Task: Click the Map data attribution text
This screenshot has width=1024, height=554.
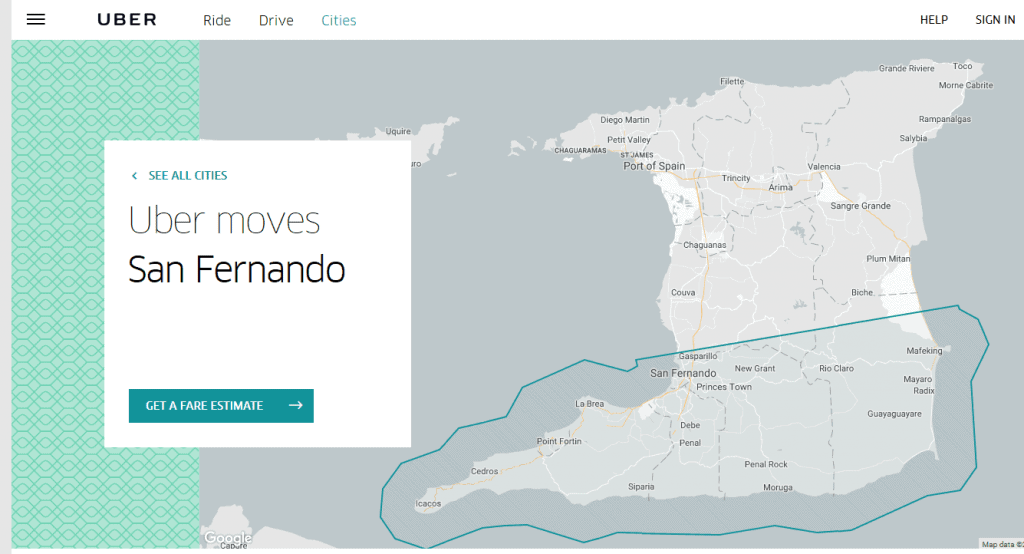Action: [x=1002, y=544]
